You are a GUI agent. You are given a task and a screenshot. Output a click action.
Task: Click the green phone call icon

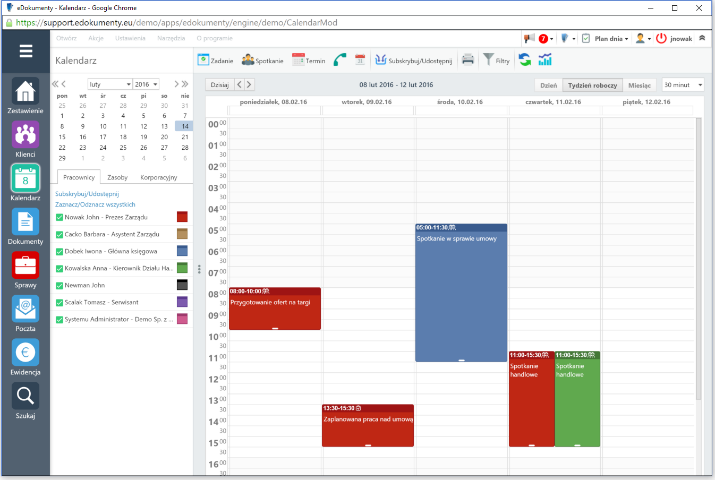click(x=340, y=60)
